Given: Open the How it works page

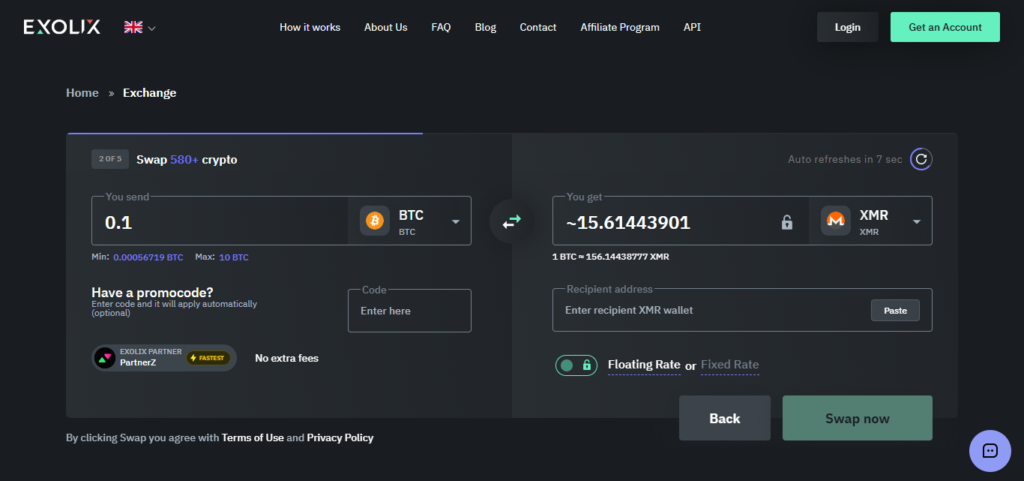Looking at the screenshot, I should [x=310, y=27].
